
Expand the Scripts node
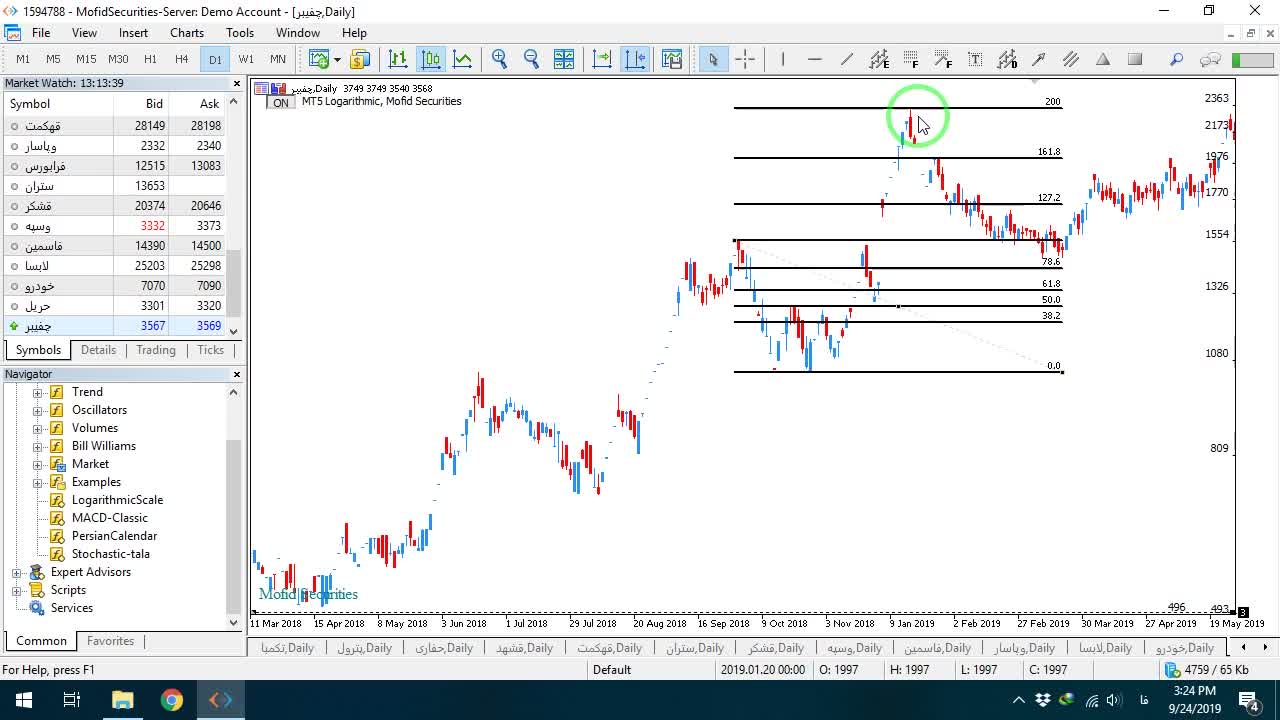point(17,590)
